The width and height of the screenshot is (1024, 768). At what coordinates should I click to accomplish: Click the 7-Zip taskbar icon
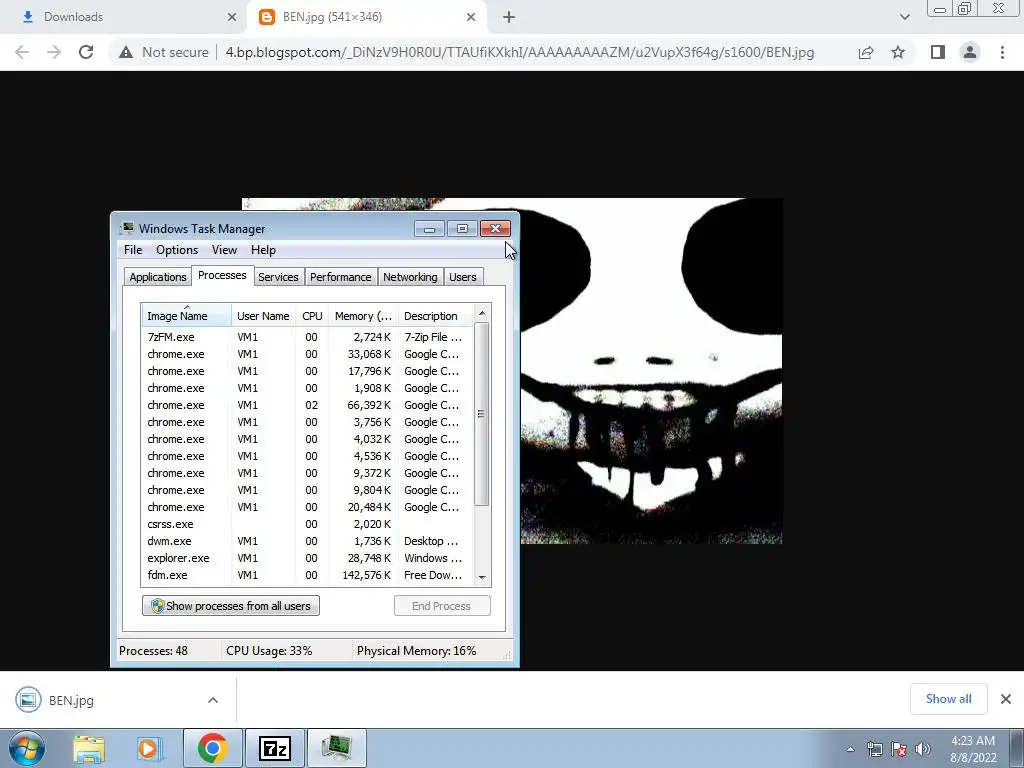click(275, 748)
